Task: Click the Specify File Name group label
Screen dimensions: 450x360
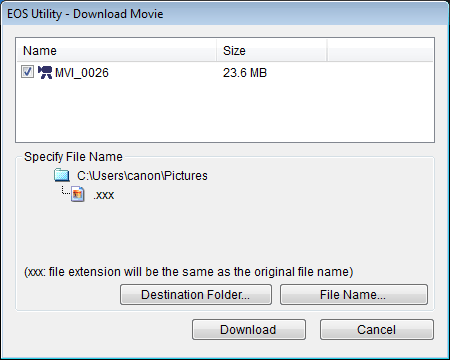Action: [73, 157]
